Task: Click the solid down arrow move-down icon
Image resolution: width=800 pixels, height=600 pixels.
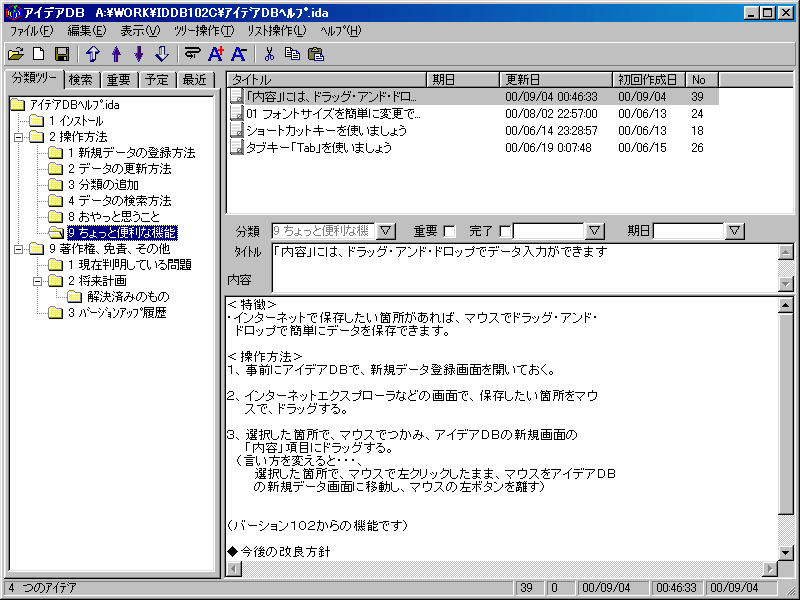Action: point(139,54)
